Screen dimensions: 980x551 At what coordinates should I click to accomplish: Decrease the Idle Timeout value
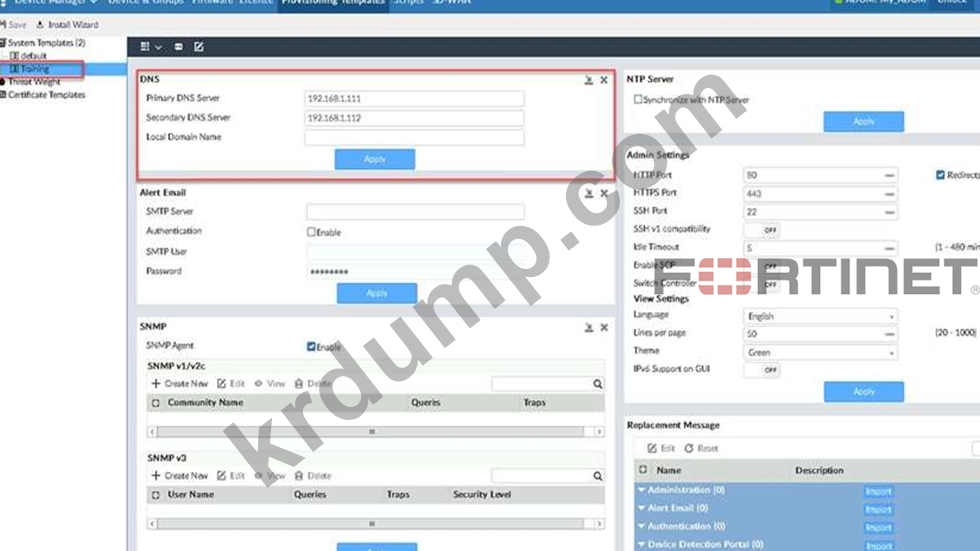pos(889,249)
